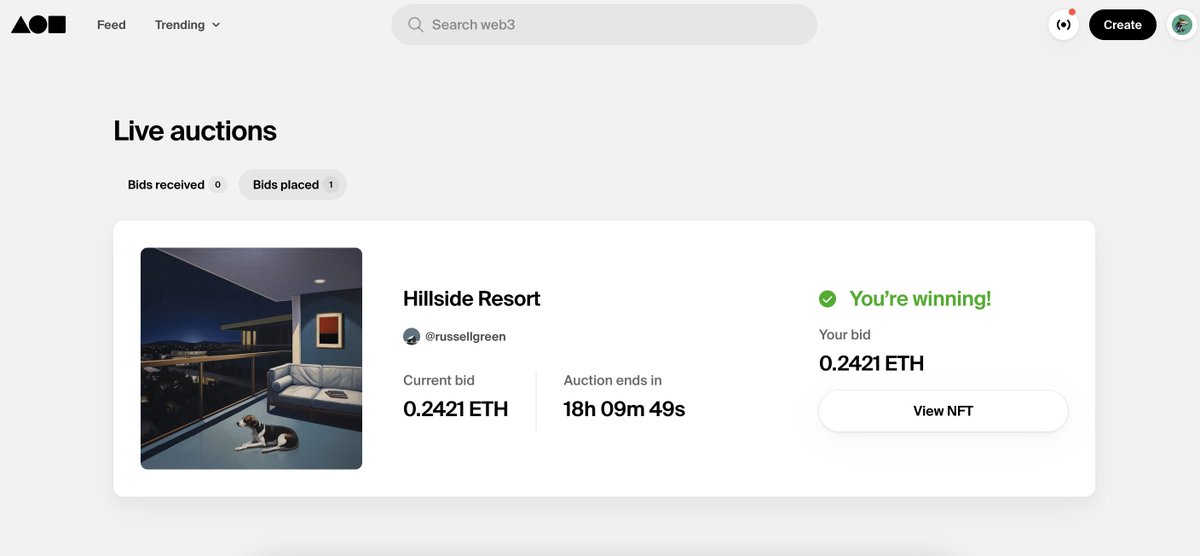Open the live activity notifications icon
Screen dimensions: 1200x556
[x=1064, y=25]
